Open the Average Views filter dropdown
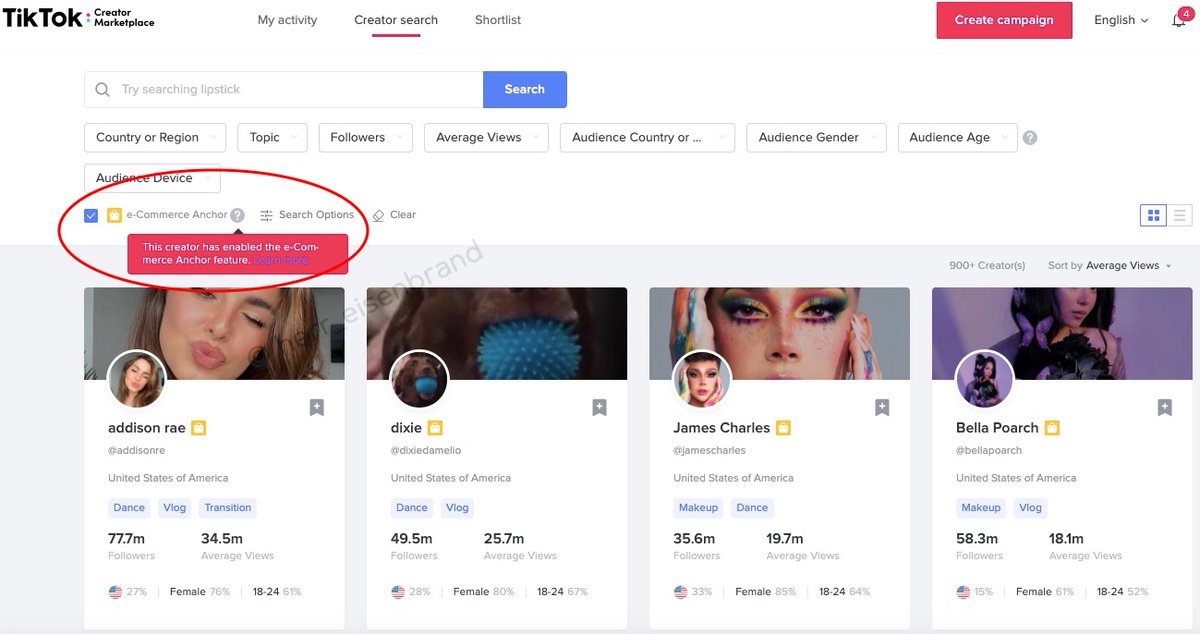Image resolution: width=1200 pixels, height=634 pixels. point(486,137)
